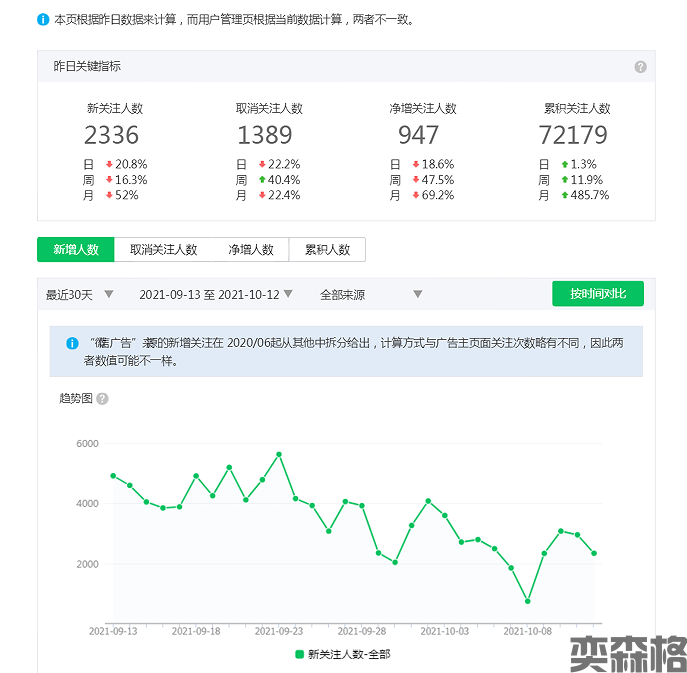
Task: Click green up arrow beside 40.4%
Action: (x=262, y=180)
